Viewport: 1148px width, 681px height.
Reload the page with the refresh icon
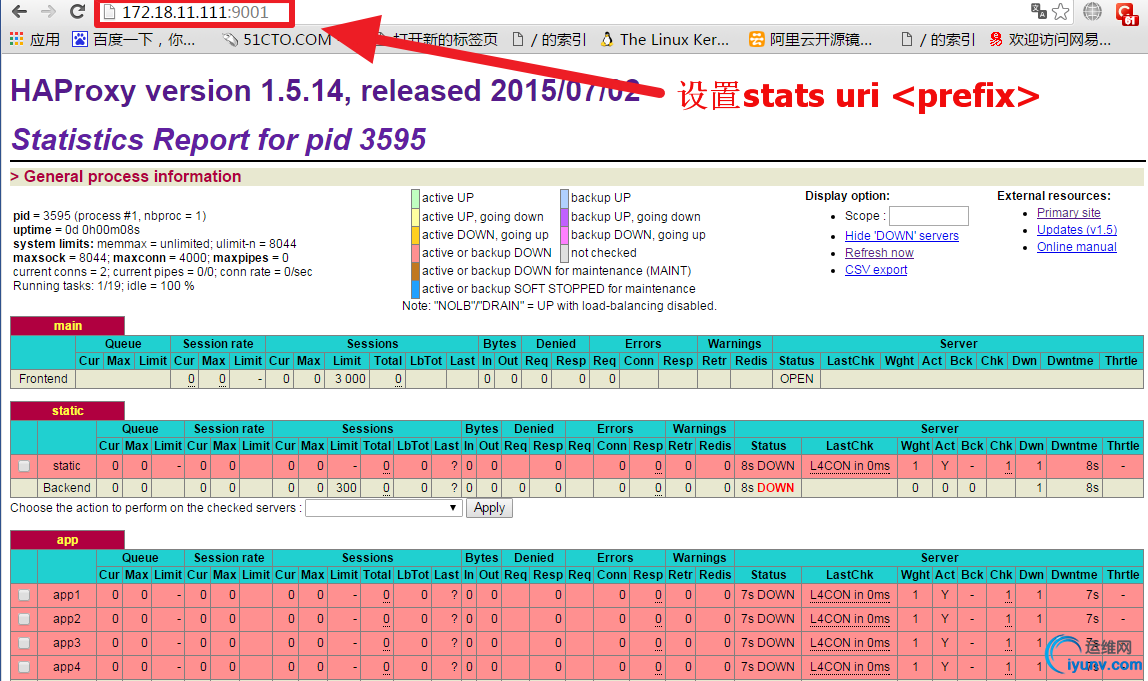[x=77, y=12]
